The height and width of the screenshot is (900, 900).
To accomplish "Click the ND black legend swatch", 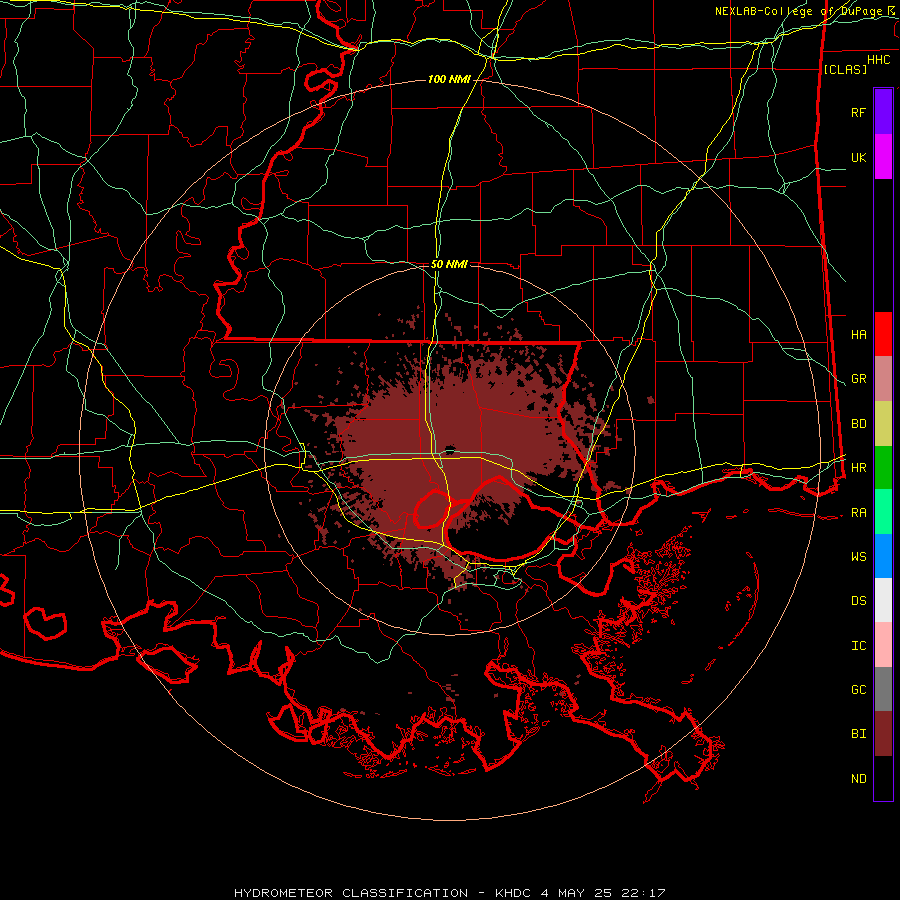I will coord(883,778).
